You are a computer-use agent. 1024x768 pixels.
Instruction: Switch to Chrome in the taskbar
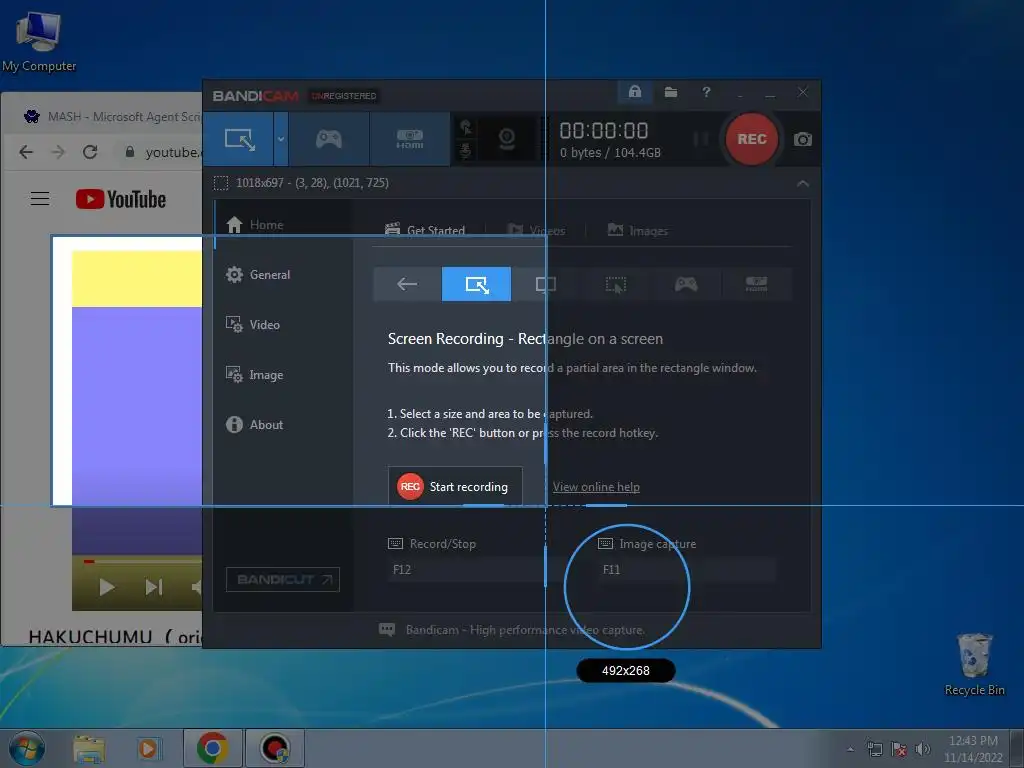[212, 748]
